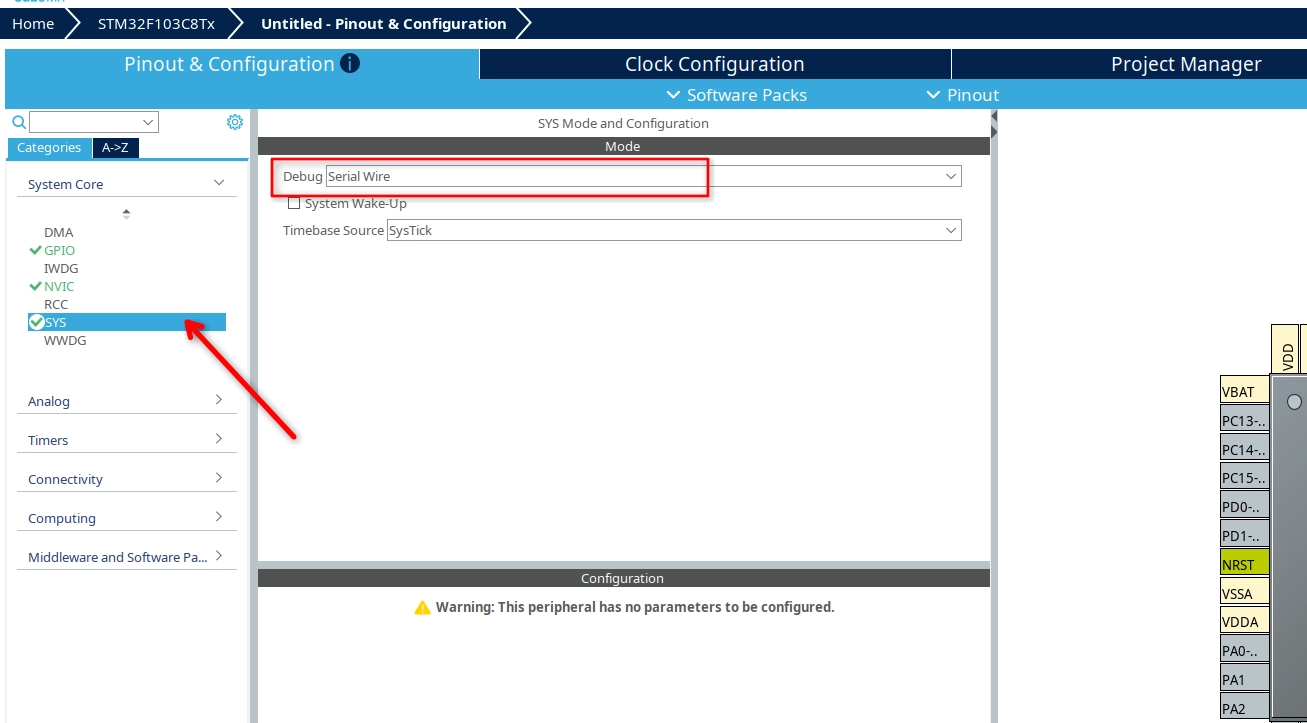Screen dimensions: 1307x723
Task: Click the PA1 pin label
Action: pyautogui.click(x=1244, y=680)
